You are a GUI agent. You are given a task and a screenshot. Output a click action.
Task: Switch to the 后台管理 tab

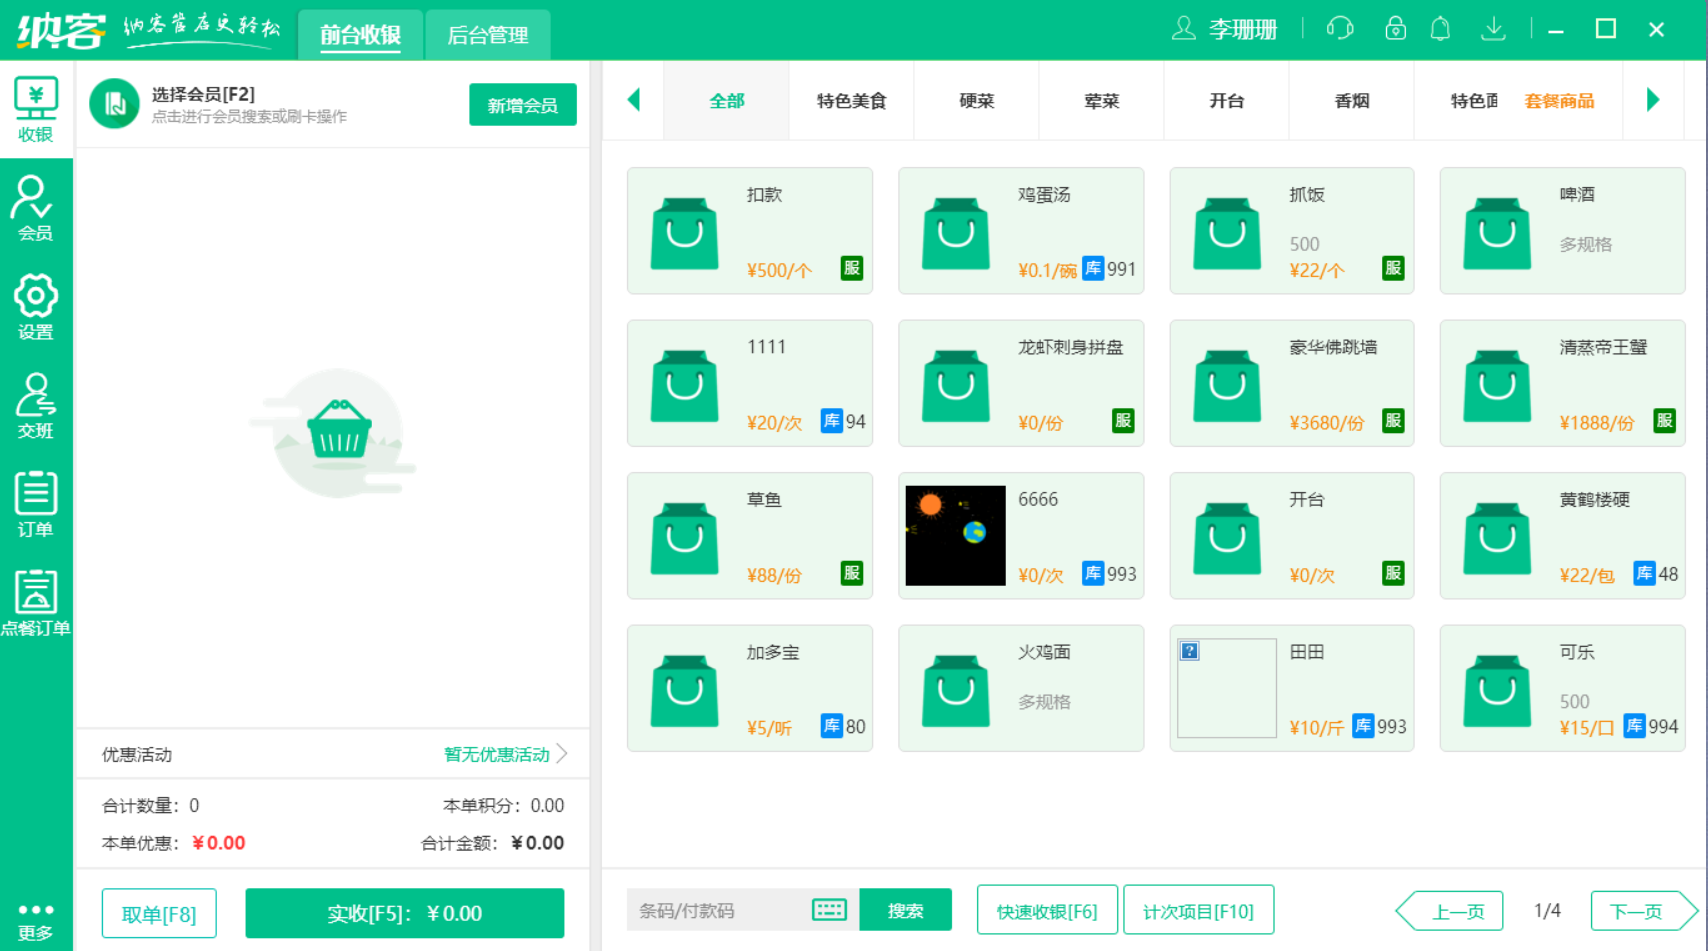(487, 34)
